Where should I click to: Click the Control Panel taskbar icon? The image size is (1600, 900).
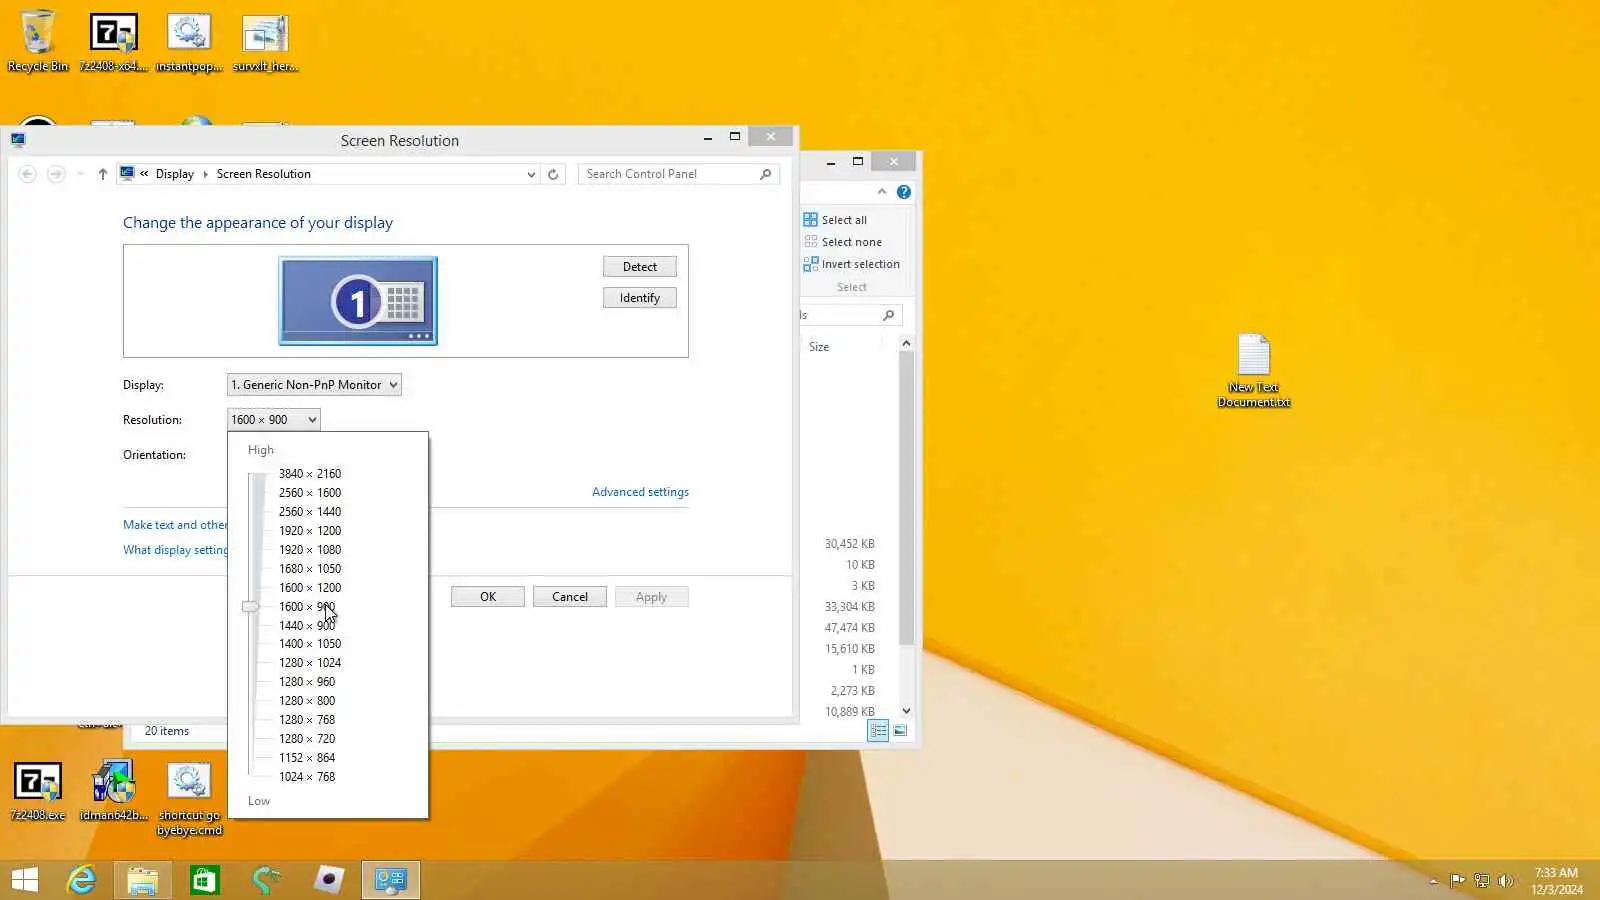390,880
